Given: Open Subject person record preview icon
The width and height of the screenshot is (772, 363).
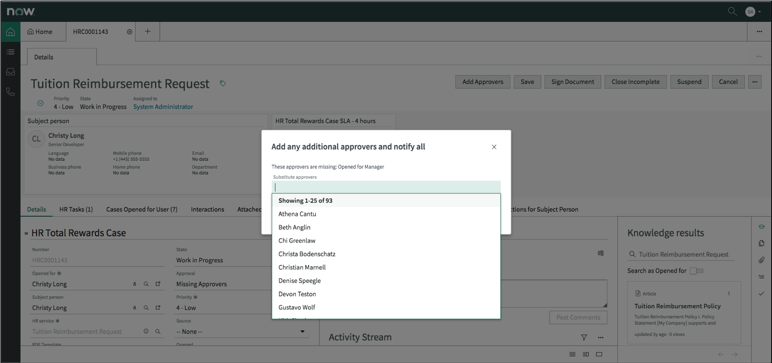Looking at the screenshot, I should (158, 308).
